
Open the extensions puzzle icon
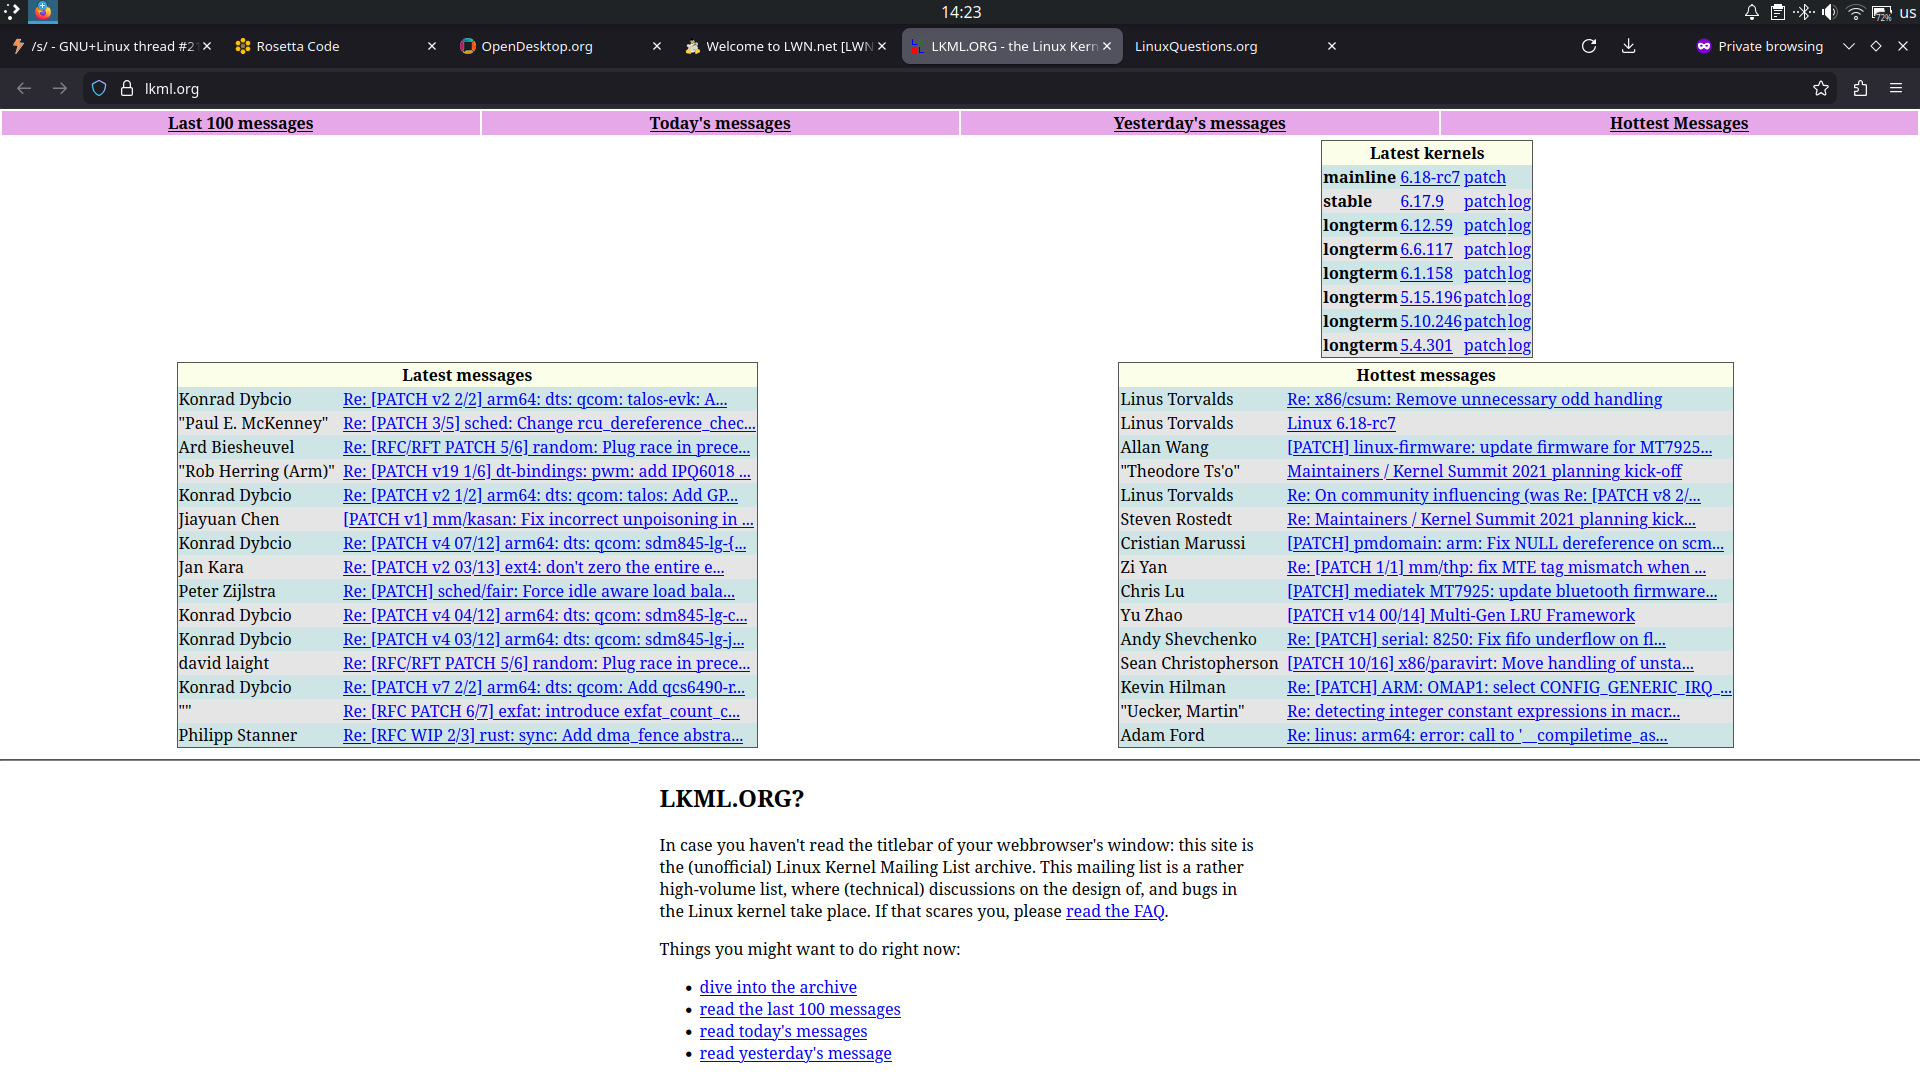1860,88
